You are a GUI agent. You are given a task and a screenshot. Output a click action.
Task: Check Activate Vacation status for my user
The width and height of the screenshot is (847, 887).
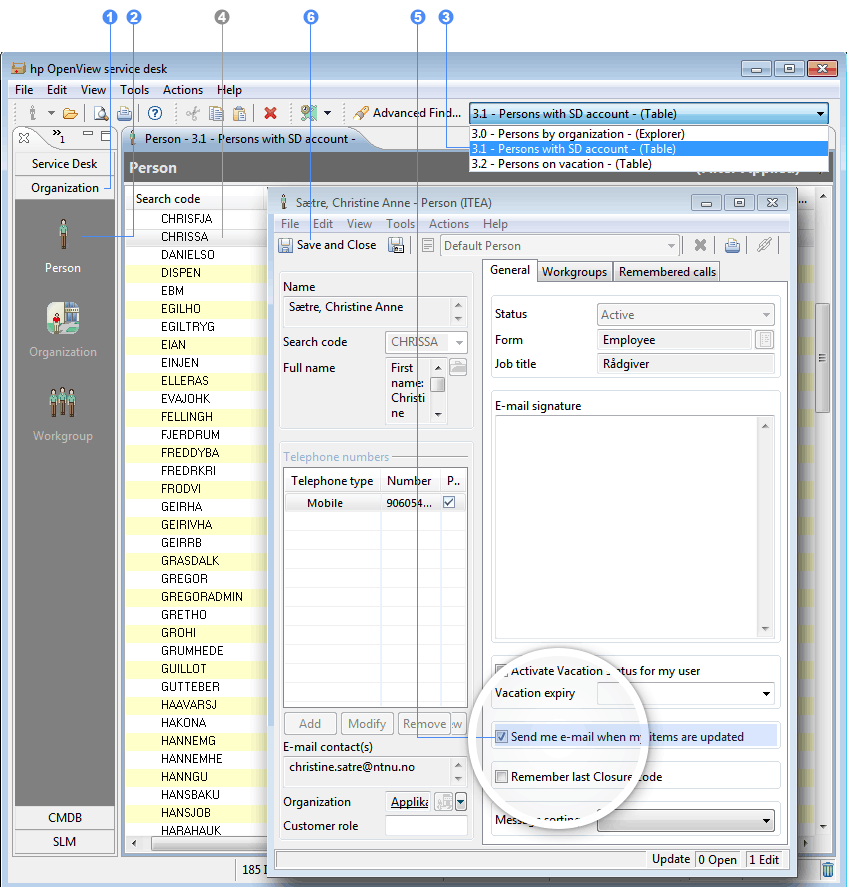coord(502,671)
